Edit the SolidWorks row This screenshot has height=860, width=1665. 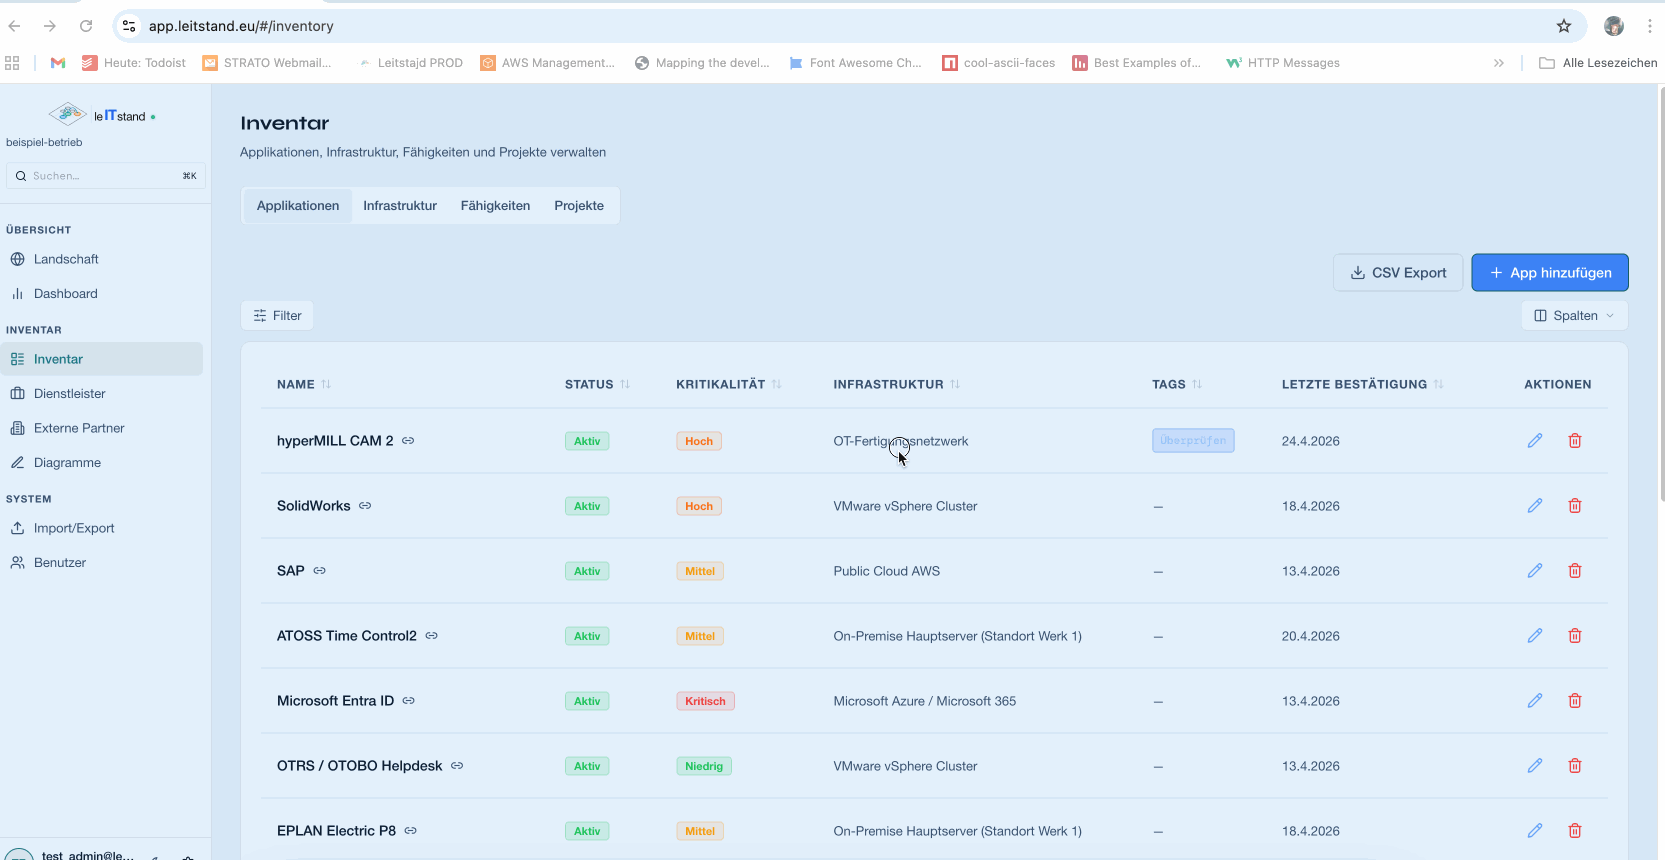1535,506
